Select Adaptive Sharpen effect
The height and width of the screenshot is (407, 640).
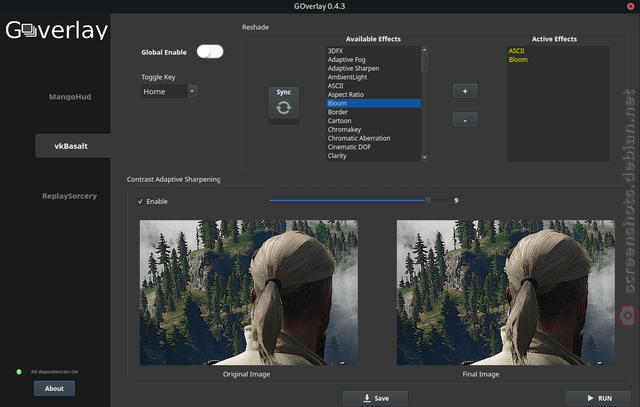(373, 68)
